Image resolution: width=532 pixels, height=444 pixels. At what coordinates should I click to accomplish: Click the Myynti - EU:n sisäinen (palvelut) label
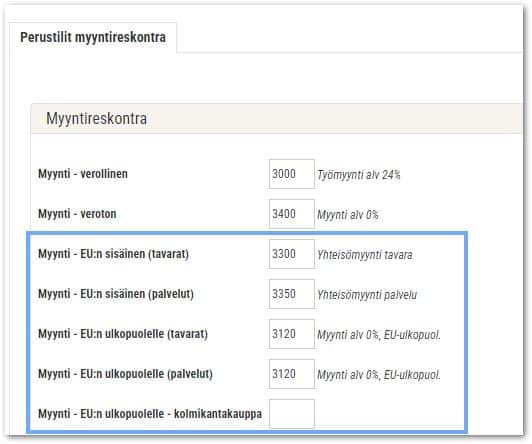(x=116, y=294)
